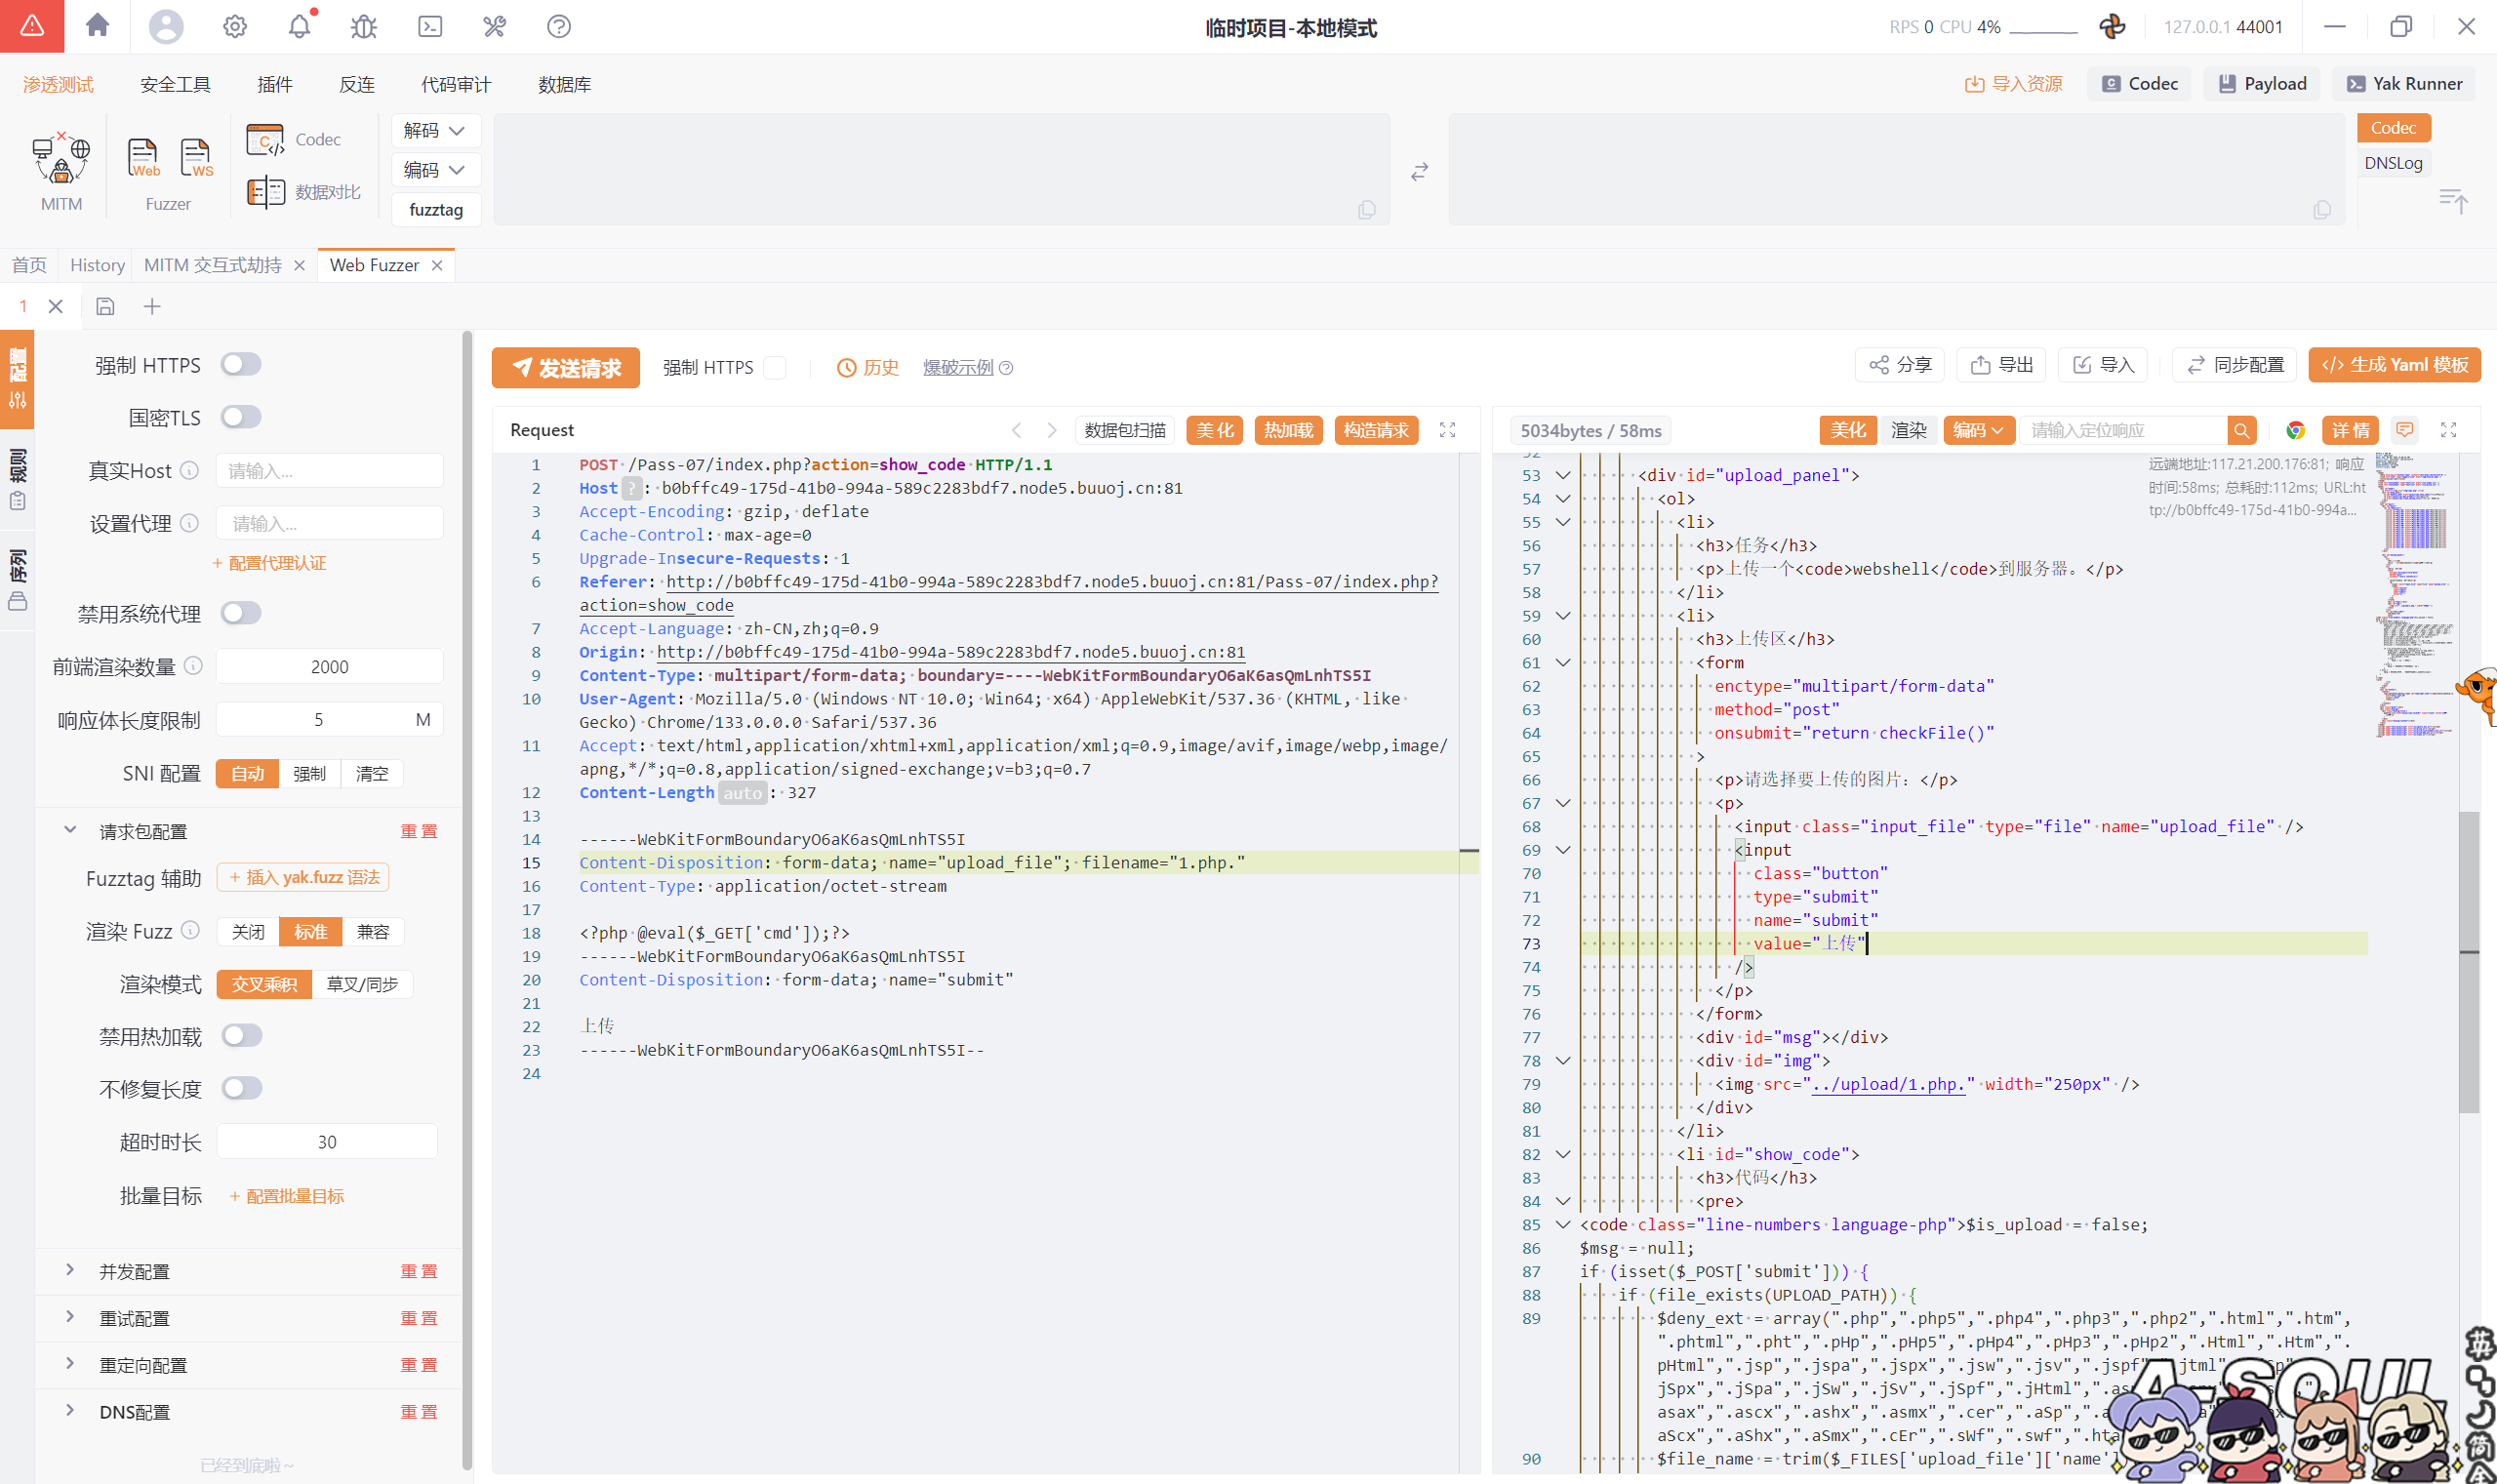Open response in Chrome browser icon
The width and height of the screenshot is (2497, 1484).
pyautogui.click(x=2295, y=431)
